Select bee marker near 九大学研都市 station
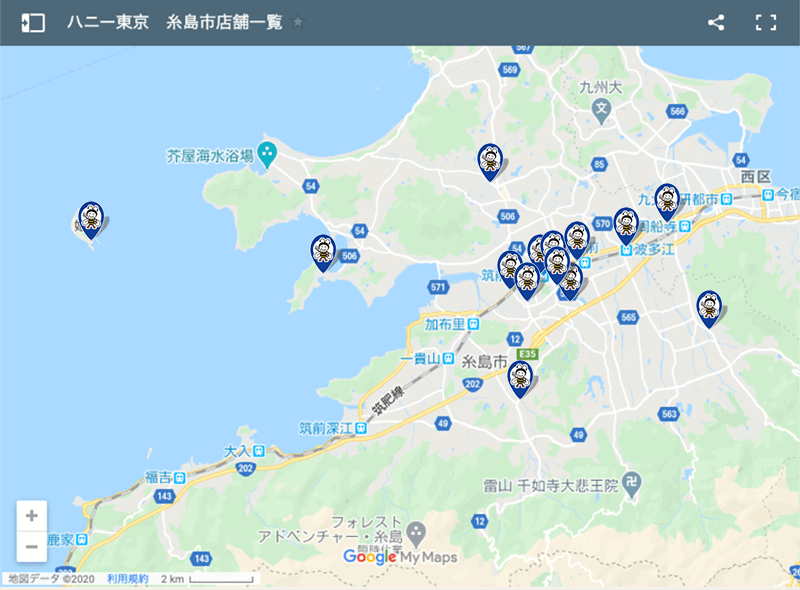The height and width of the screenshot is (590, 800). point(667,203)
